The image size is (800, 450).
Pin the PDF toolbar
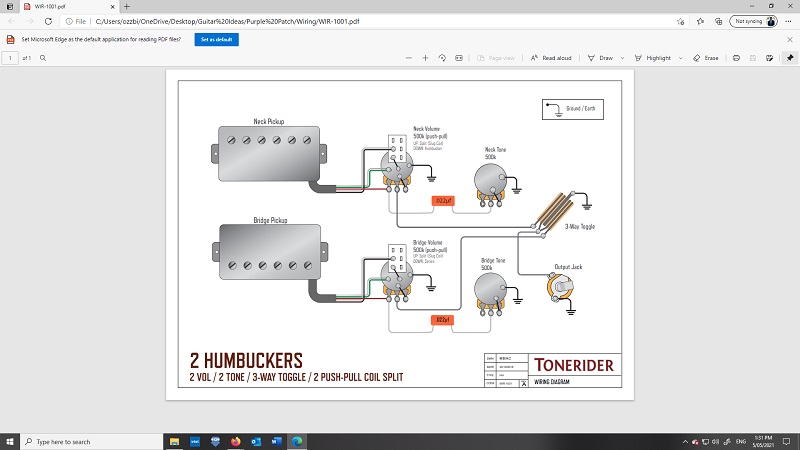[790, 58]
